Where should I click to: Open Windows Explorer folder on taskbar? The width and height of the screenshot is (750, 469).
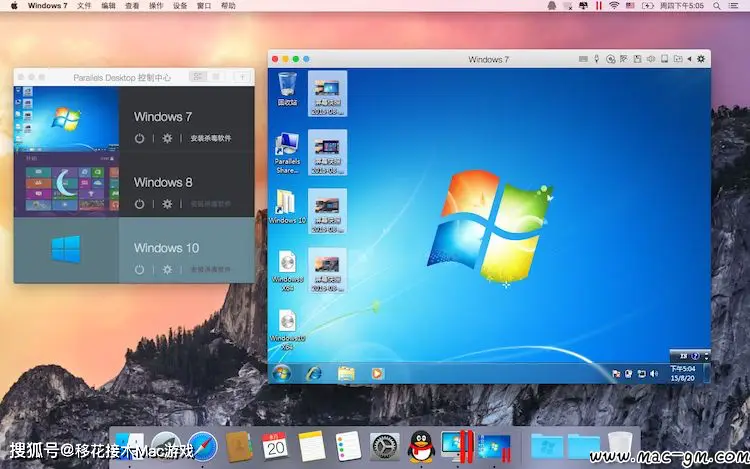coord(346,373)
